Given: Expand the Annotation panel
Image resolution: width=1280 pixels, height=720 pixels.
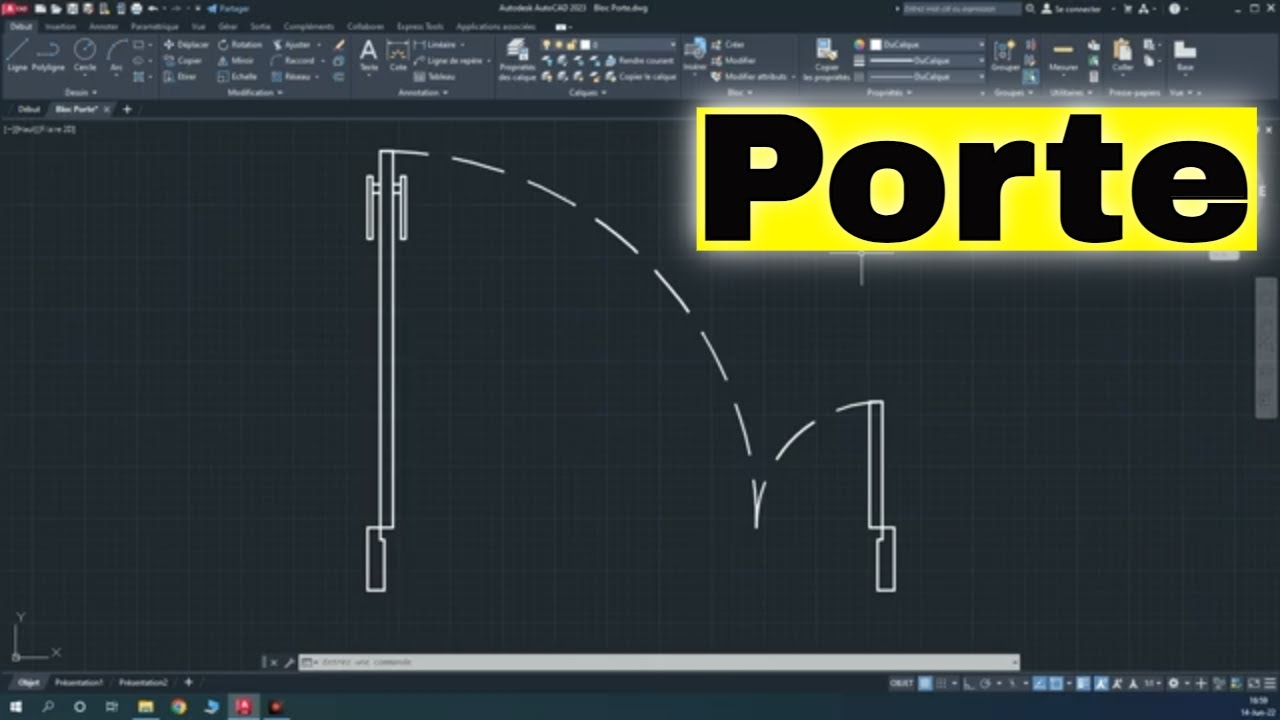Looking at the screenshot, I should (x=423, y=92).
